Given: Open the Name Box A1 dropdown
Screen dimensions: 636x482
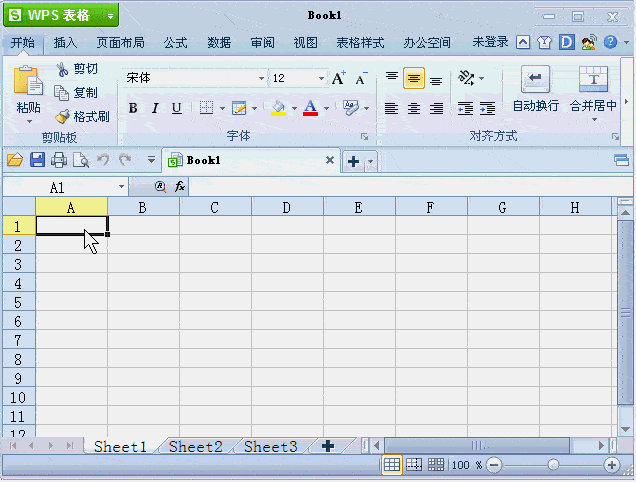Looking at the screenshot, I should 121,187.
